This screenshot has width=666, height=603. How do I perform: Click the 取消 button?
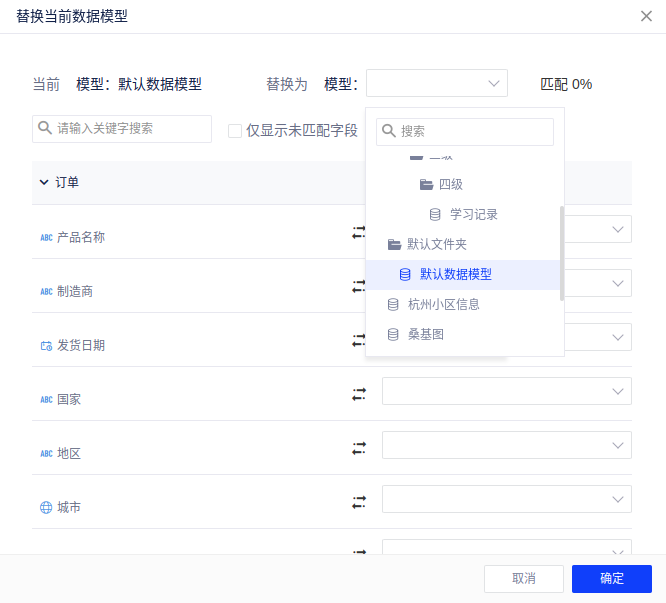point(523,579)
